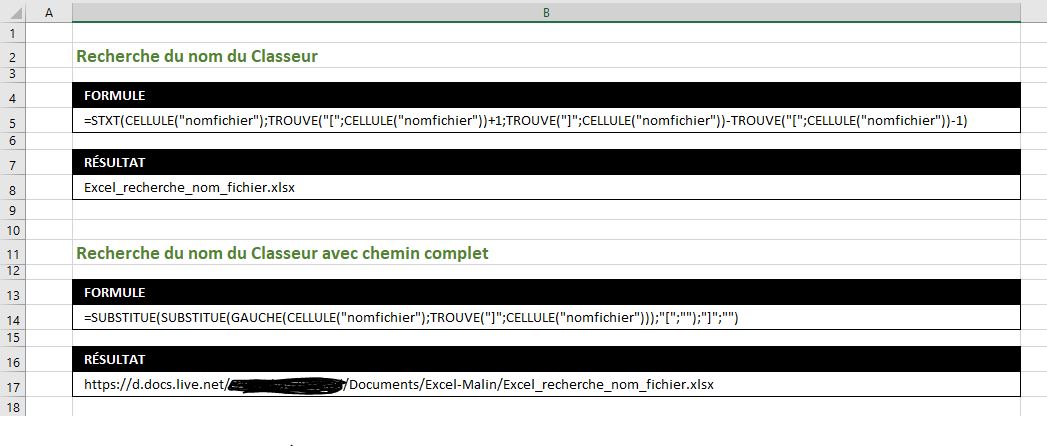The image size is (1047, 446).
Task: Select row 2 header
Action: [x=12, y=56]
